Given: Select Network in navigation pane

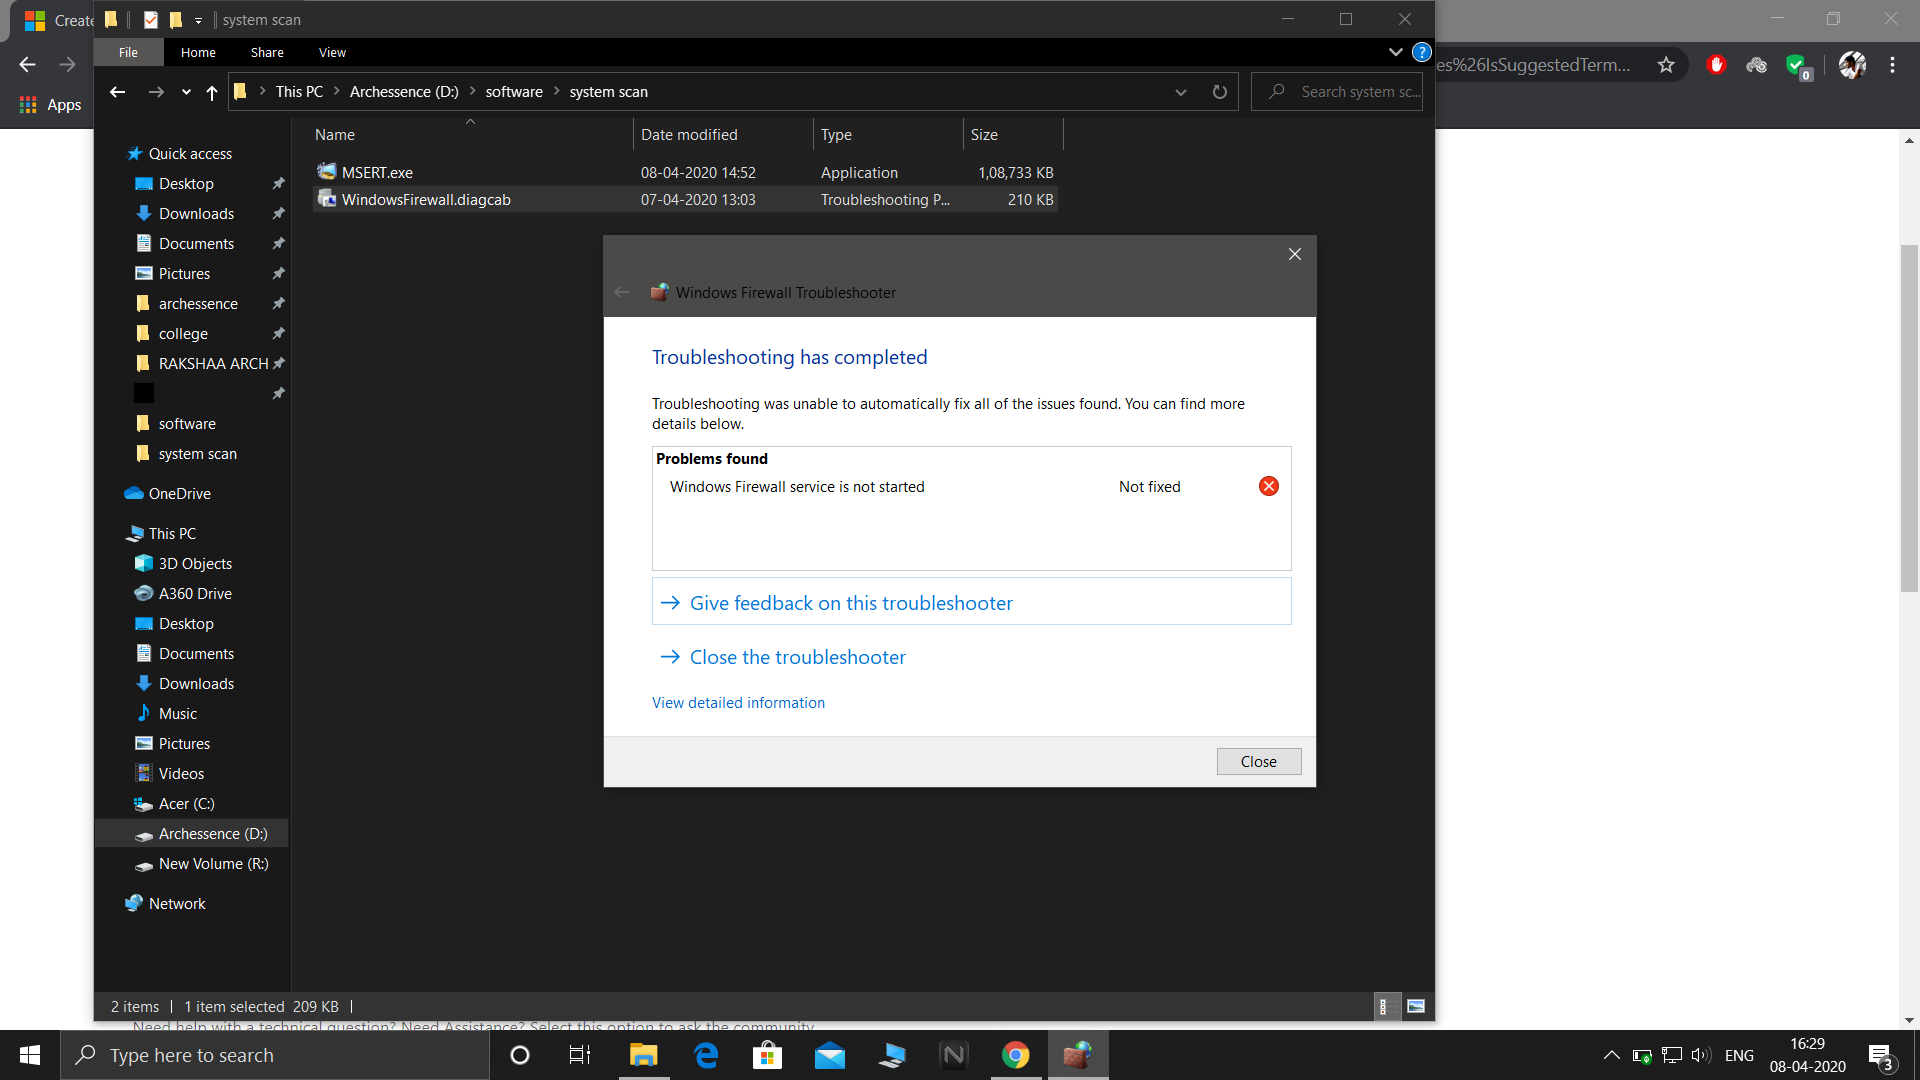Looking at the screenshot, I should click(x=177, y=903).
